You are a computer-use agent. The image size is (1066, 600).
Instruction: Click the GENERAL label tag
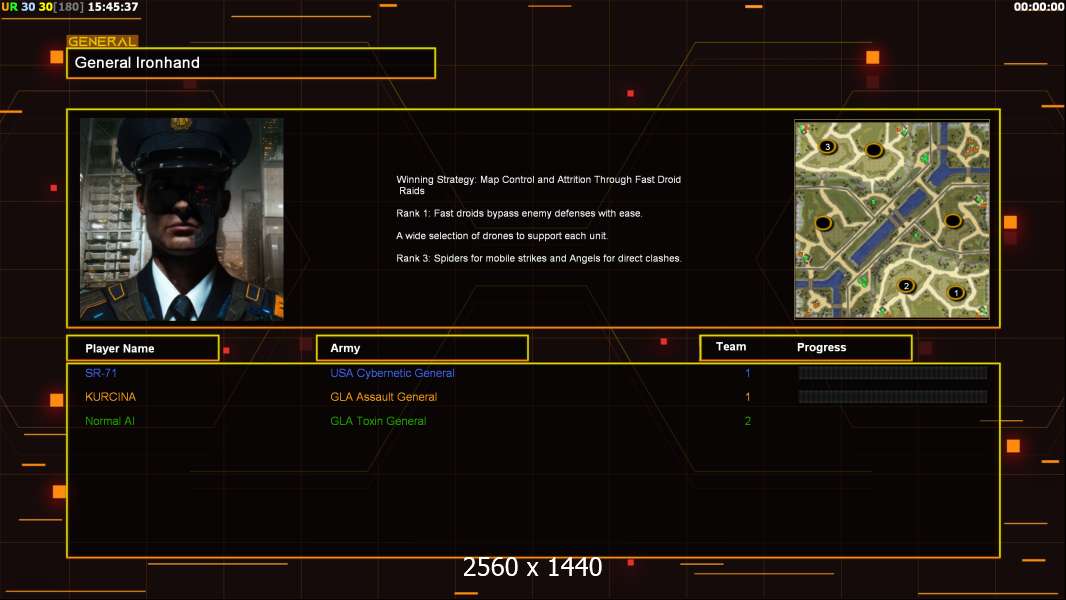pos(103,41)
